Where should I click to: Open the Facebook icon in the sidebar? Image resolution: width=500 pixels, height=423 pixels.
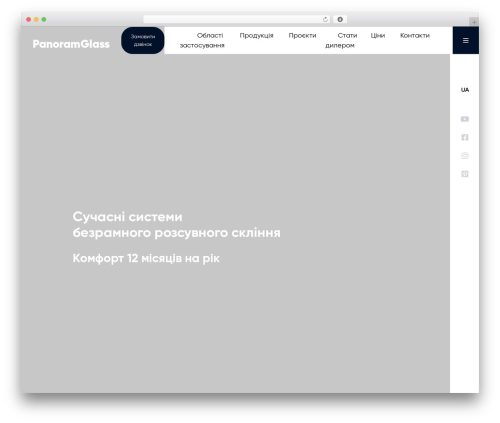465,137
